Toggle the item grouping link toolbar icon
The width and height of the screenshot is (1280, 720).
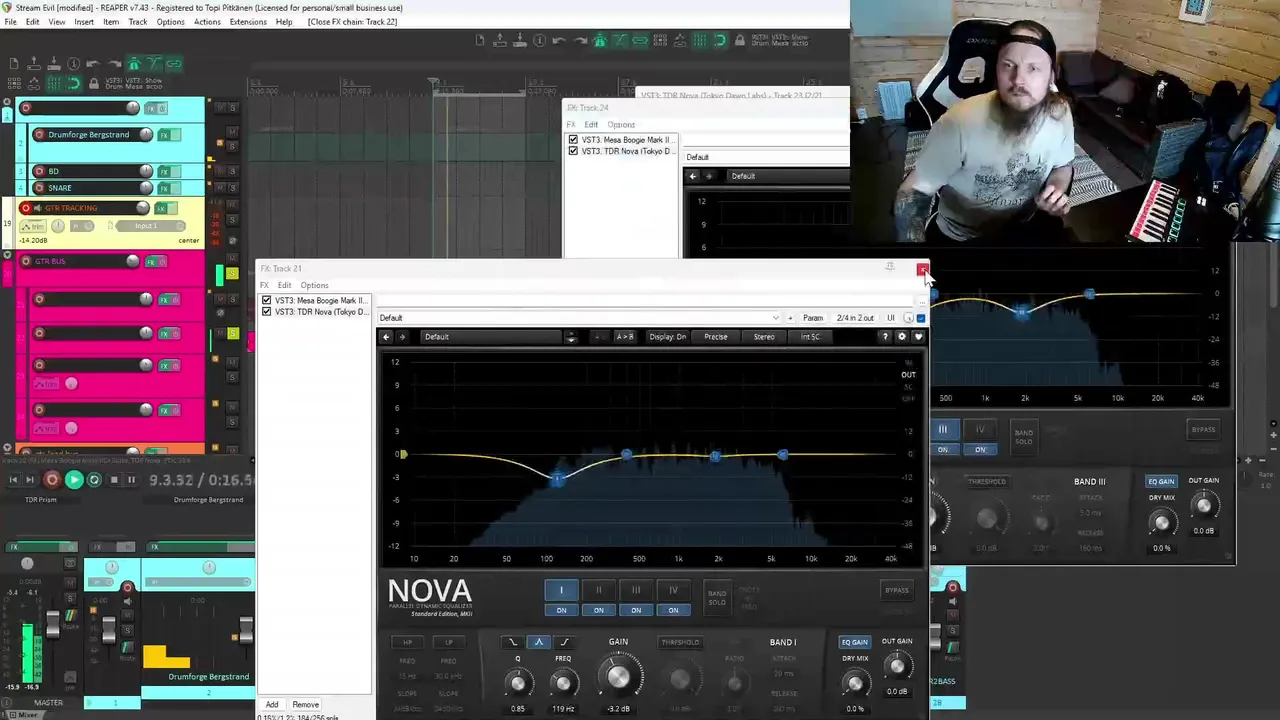(174, 63)
